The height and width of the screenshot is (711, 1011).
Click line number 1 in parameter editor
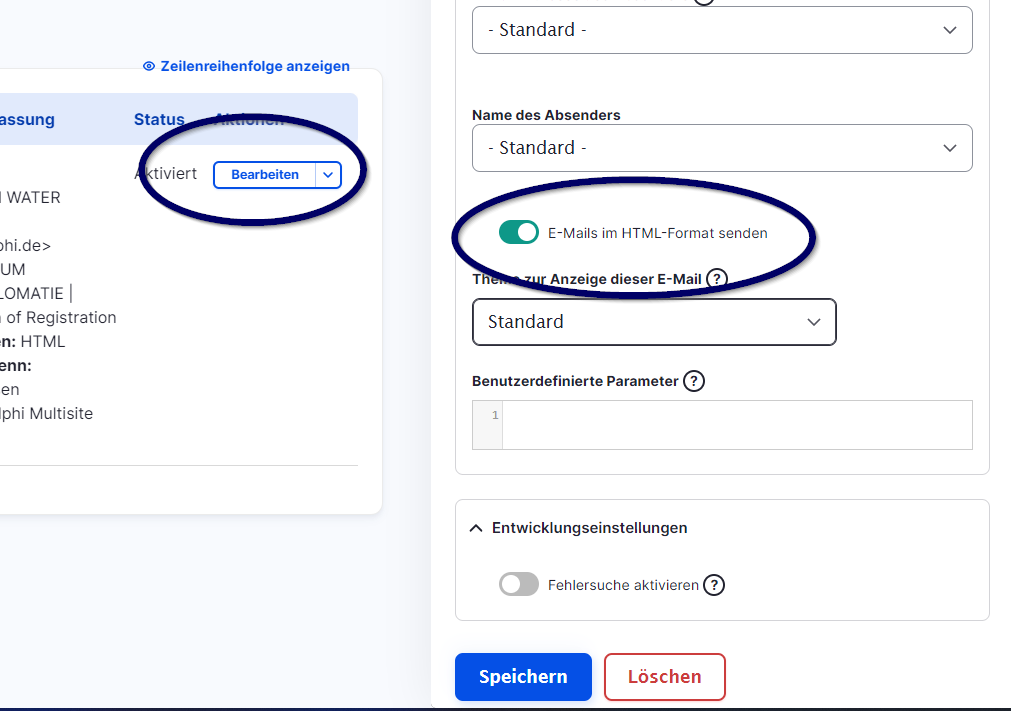[493, 415]
